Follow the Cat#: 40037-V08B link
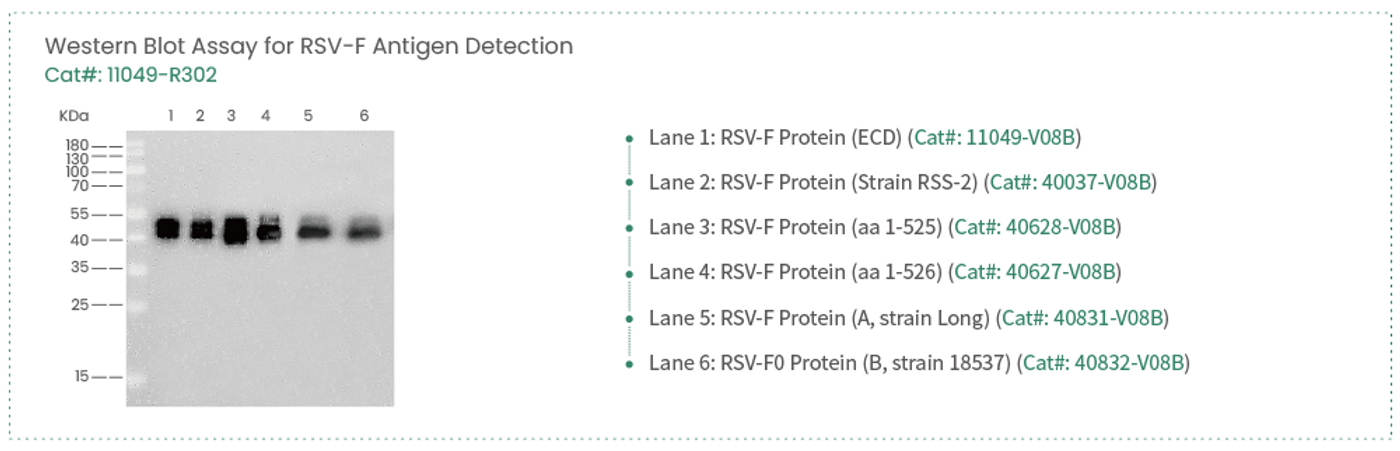Viewport: 1400px width, 451px height. [x=1070, y=183]
